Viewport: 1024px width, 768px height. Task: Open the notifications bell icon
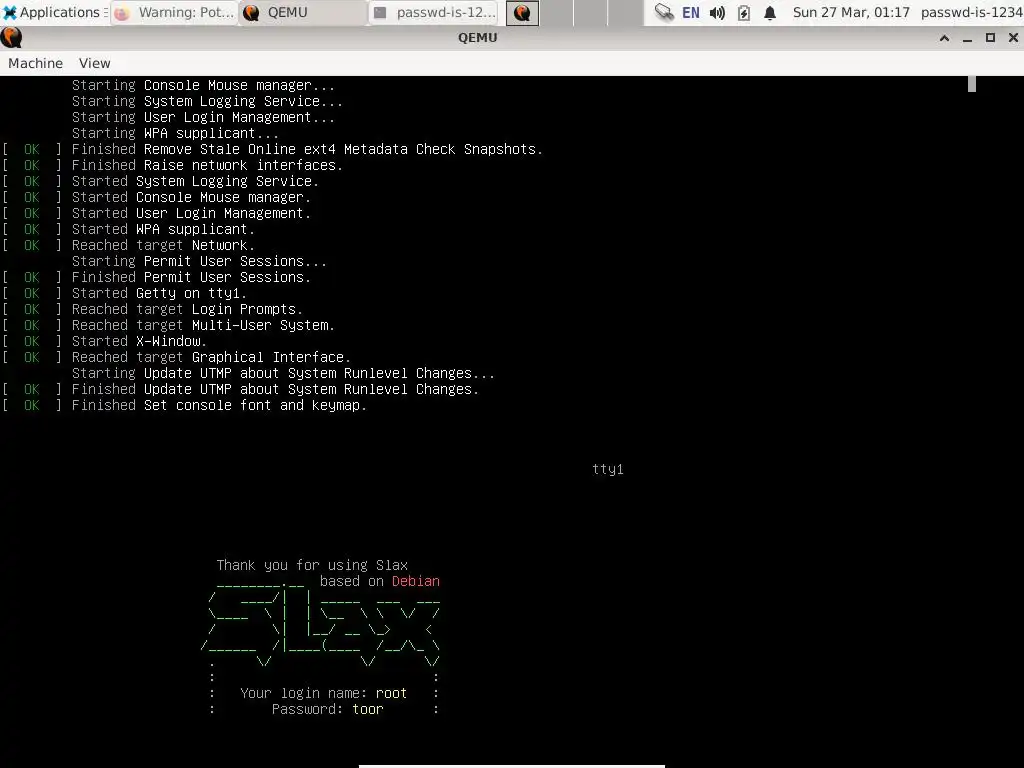[770, 12]
